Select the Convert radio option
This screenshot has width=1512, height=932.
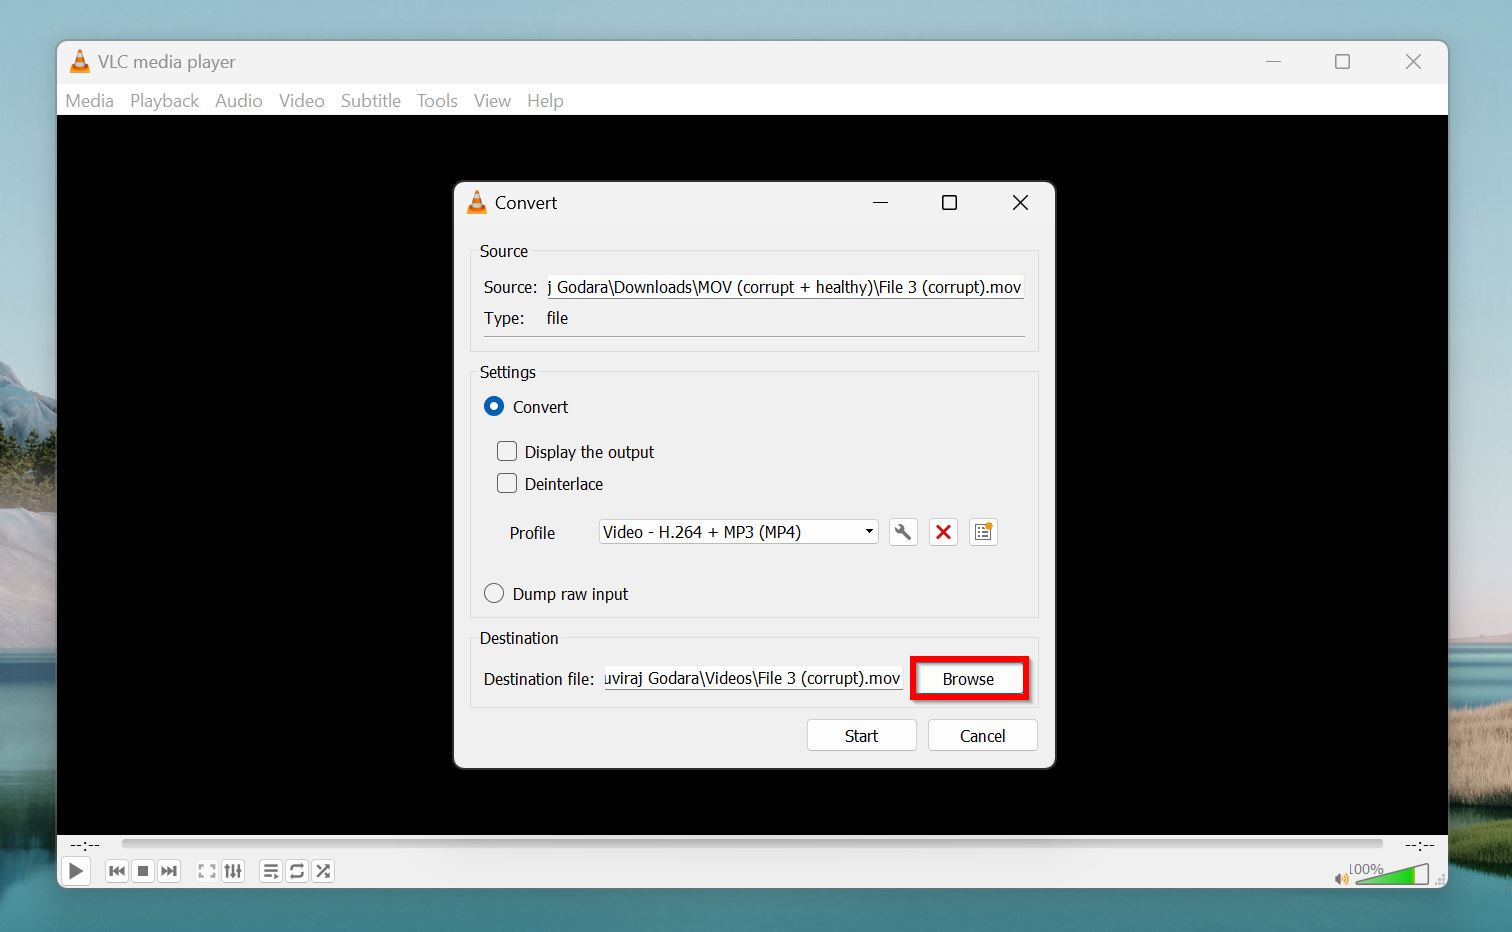tap(493, 406)
